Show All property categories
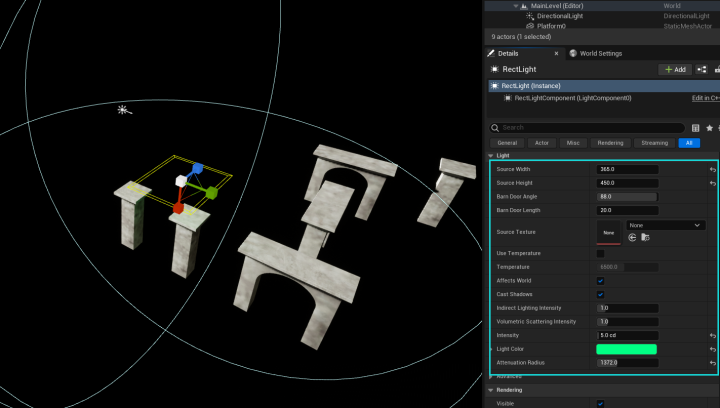 point(689,143)
